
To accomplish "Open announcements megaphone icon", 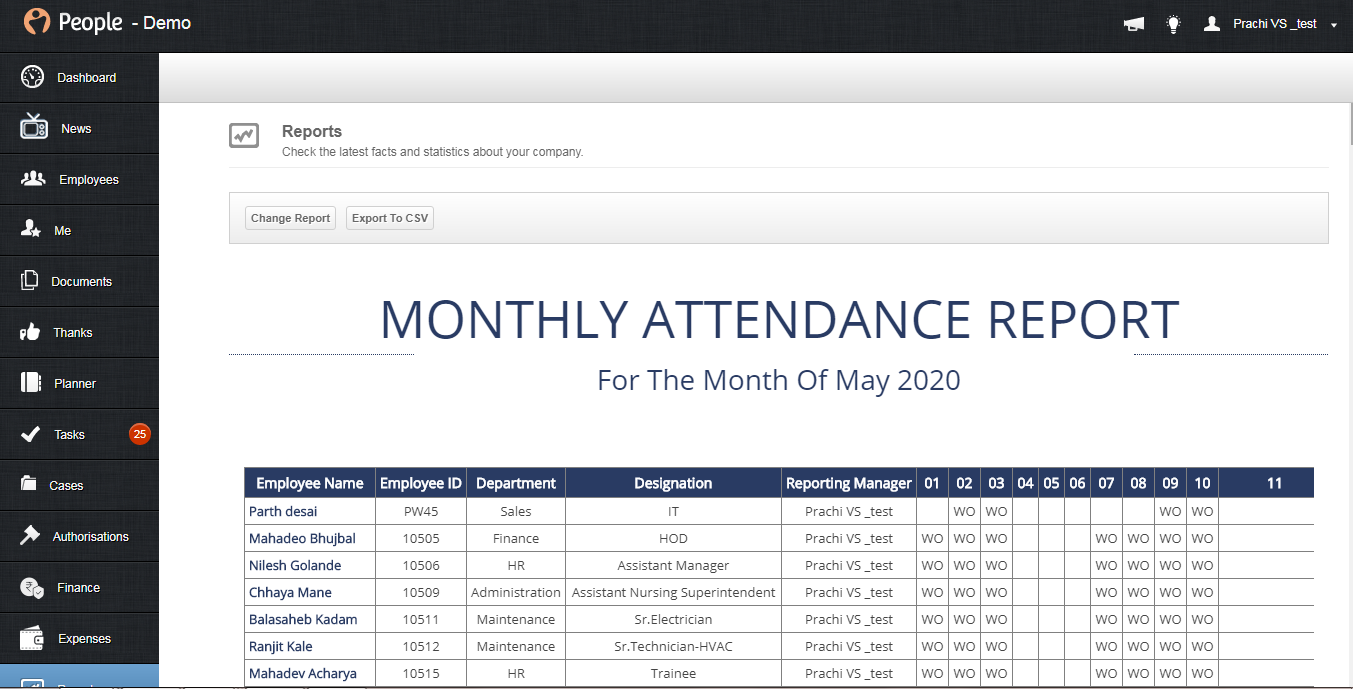I will tap(1134, 24).
